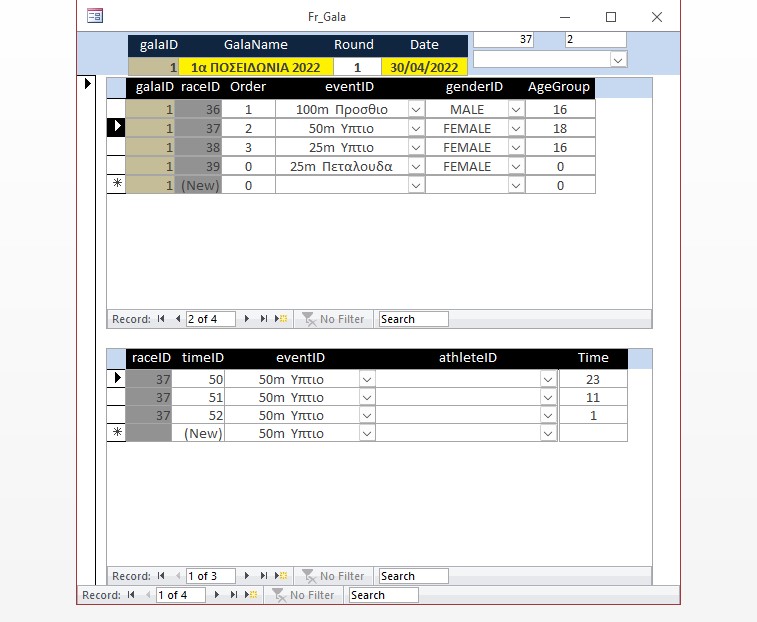This screenshot has width=757, height=622.
Task: Click timeID cell showing 51
Action: 198,397
